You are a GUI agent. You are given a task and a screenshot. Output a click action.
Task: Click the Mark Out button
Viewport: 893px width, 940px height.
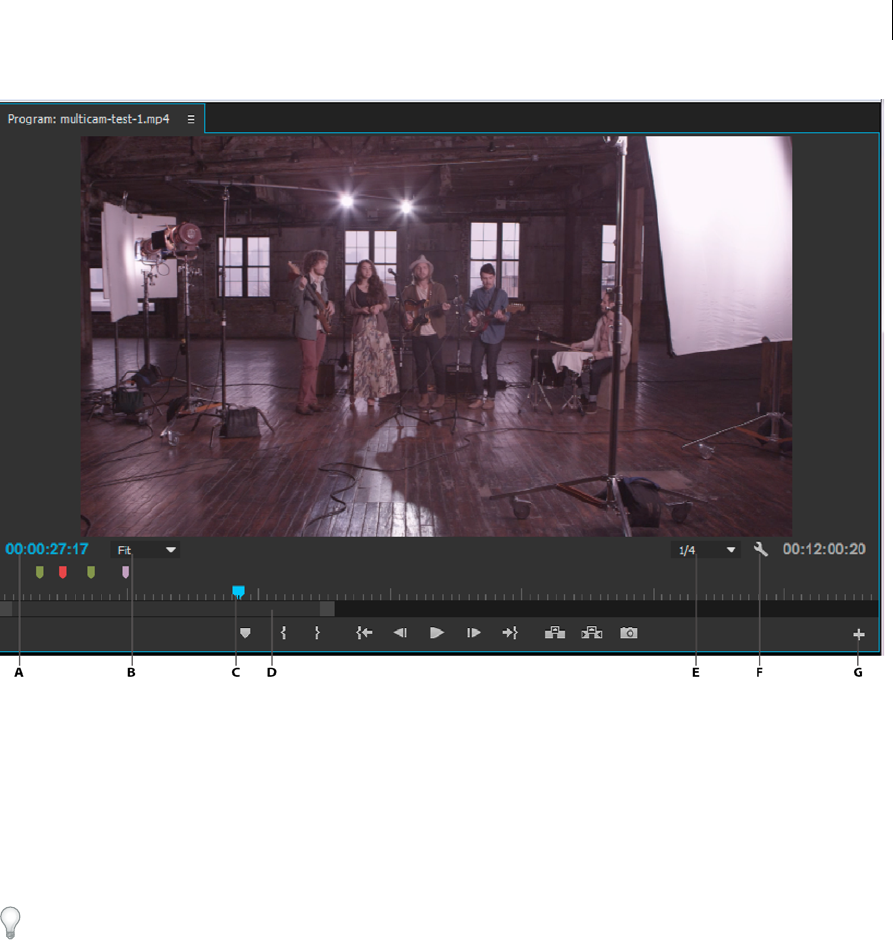point(317,633)
